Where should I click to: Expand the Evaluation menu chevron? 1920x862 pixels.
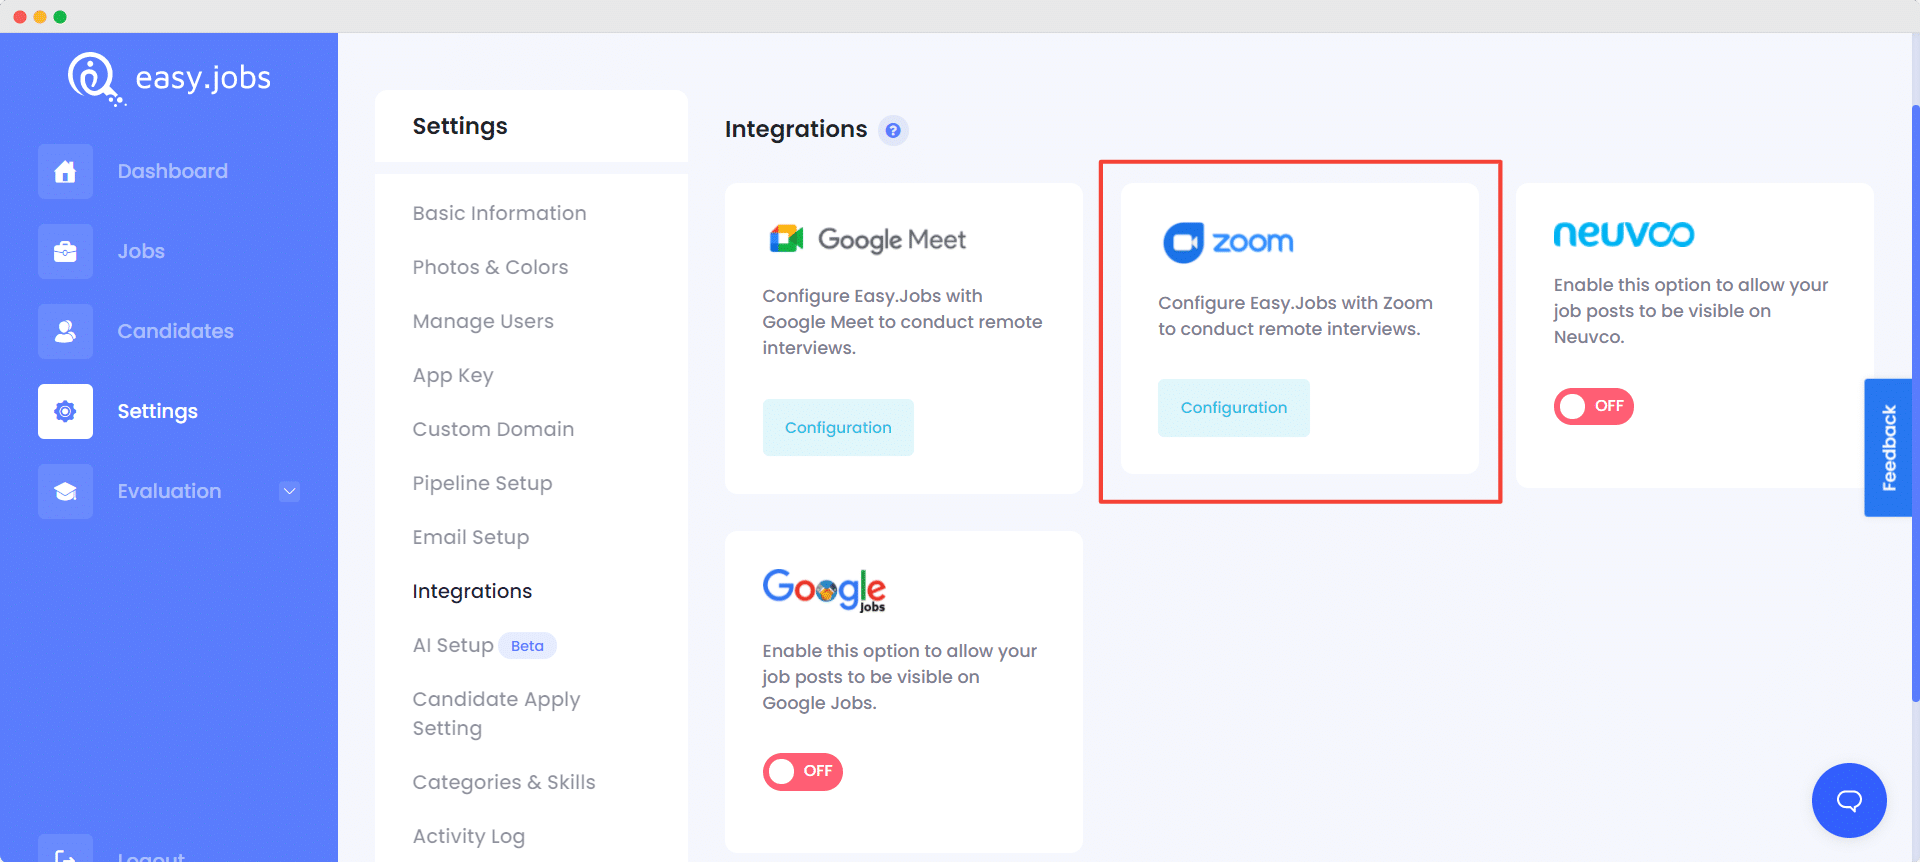click(289, 491)
